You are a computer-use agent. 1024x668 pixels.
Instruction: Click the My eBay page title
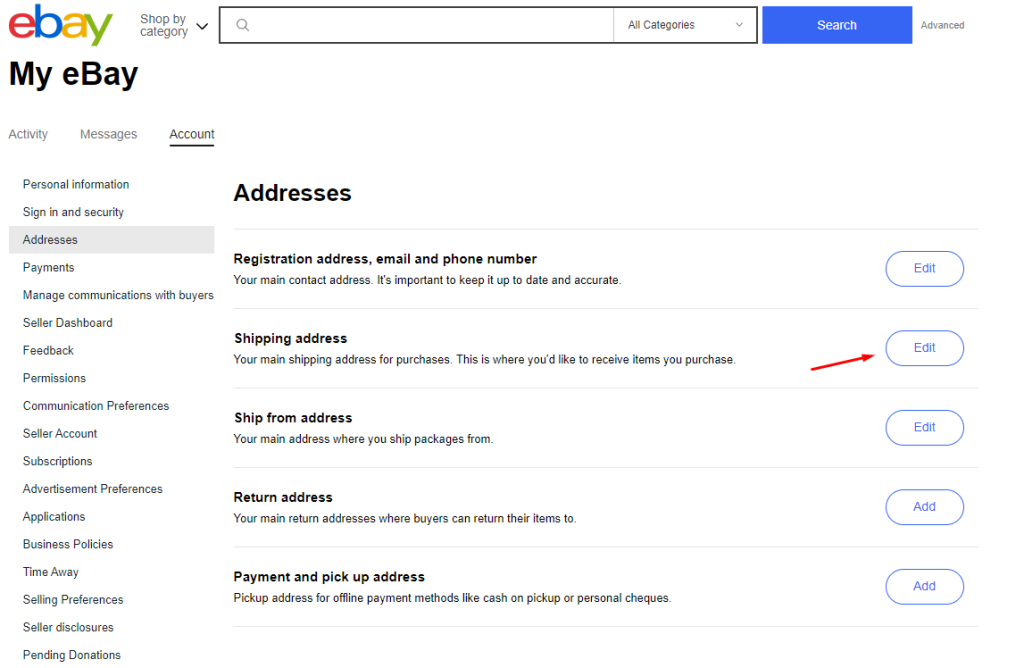pos(74,74)
